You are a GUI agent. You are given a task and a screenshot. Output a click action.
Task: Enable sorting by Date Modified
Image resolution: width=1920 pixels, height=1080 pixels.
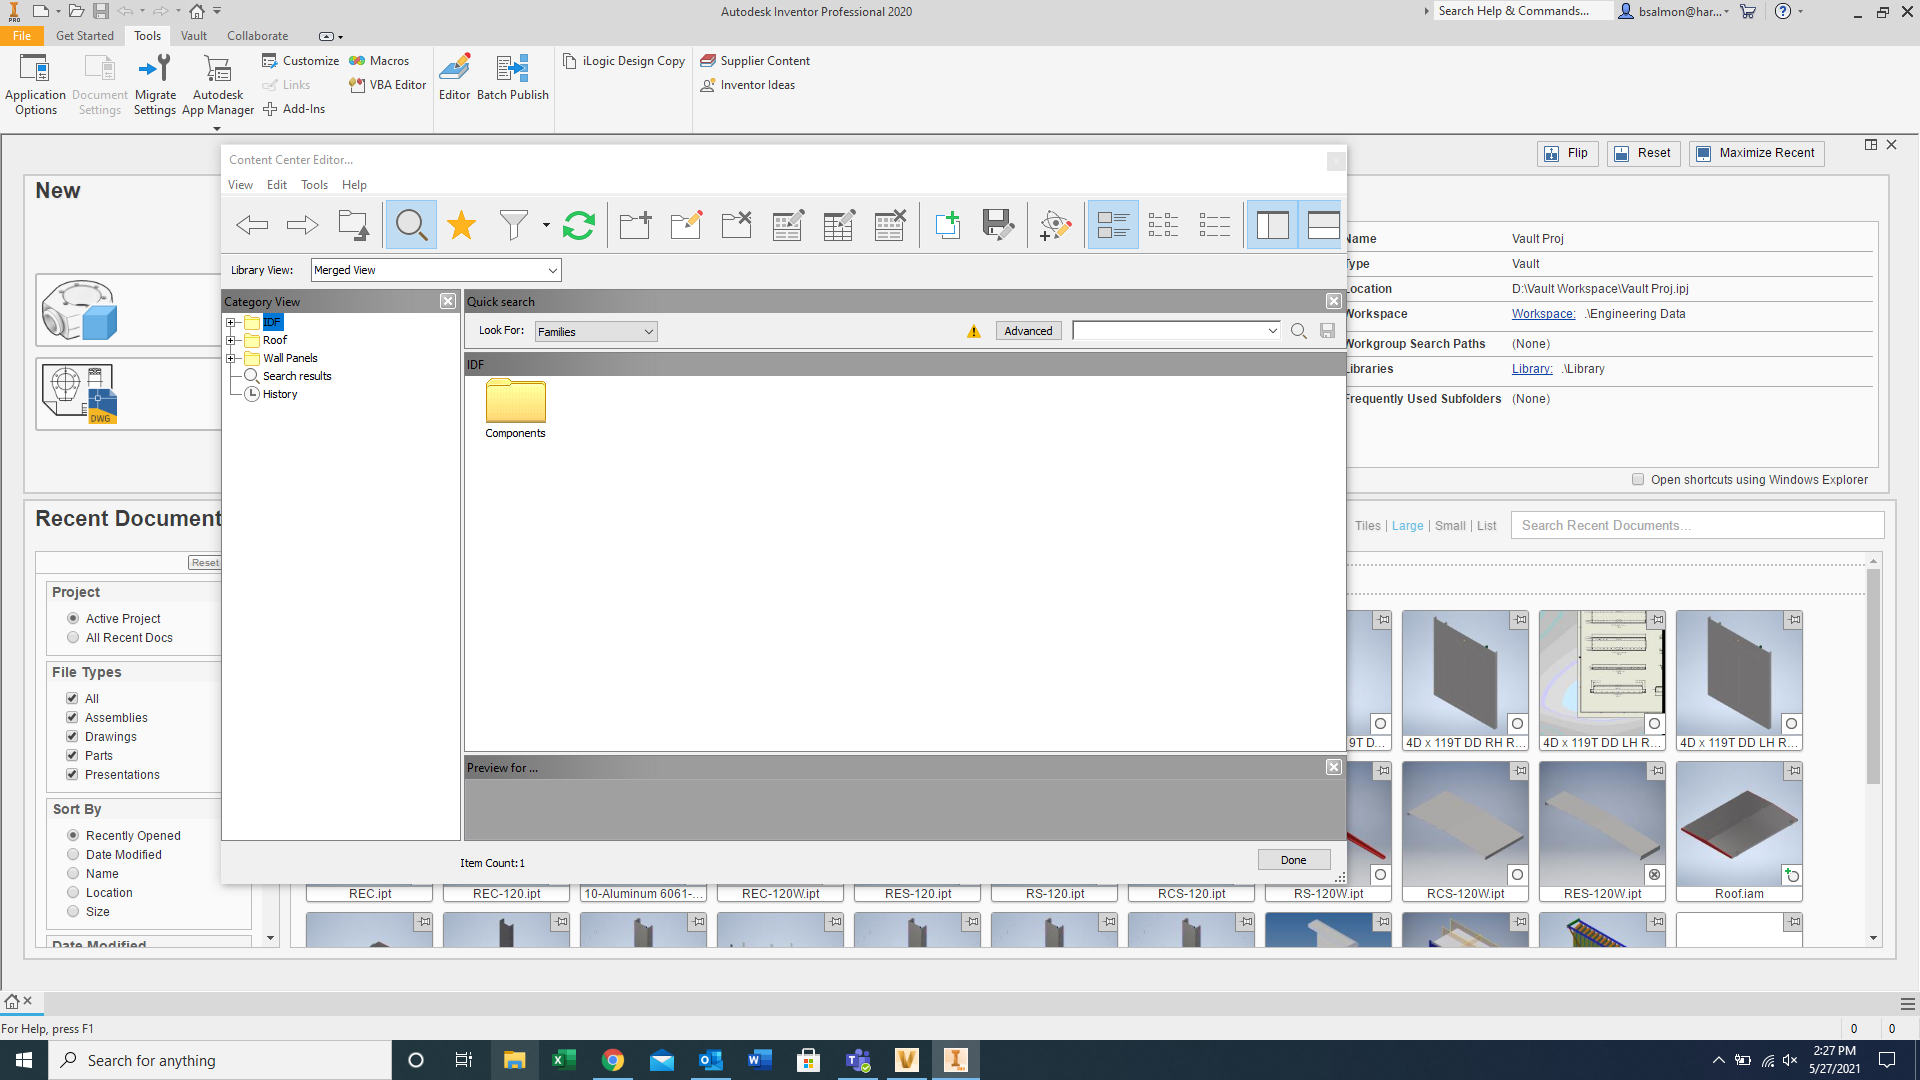(x=73, y=854)
